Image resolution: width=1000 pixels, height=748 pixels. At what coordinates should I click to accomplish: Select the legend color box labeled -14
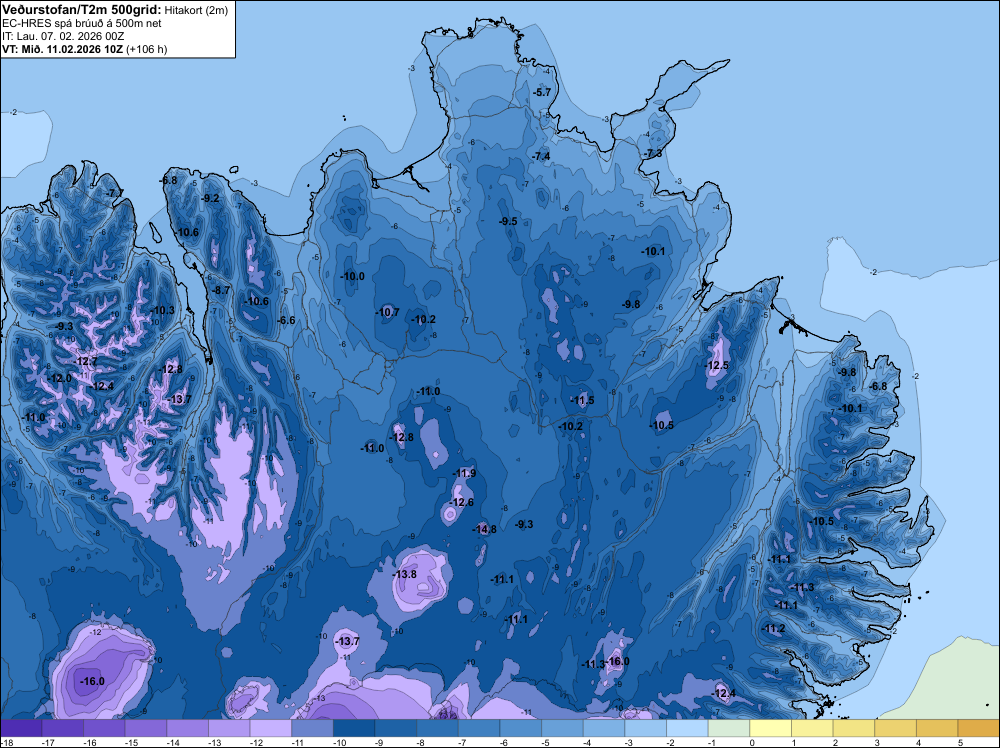click(188, 728)
